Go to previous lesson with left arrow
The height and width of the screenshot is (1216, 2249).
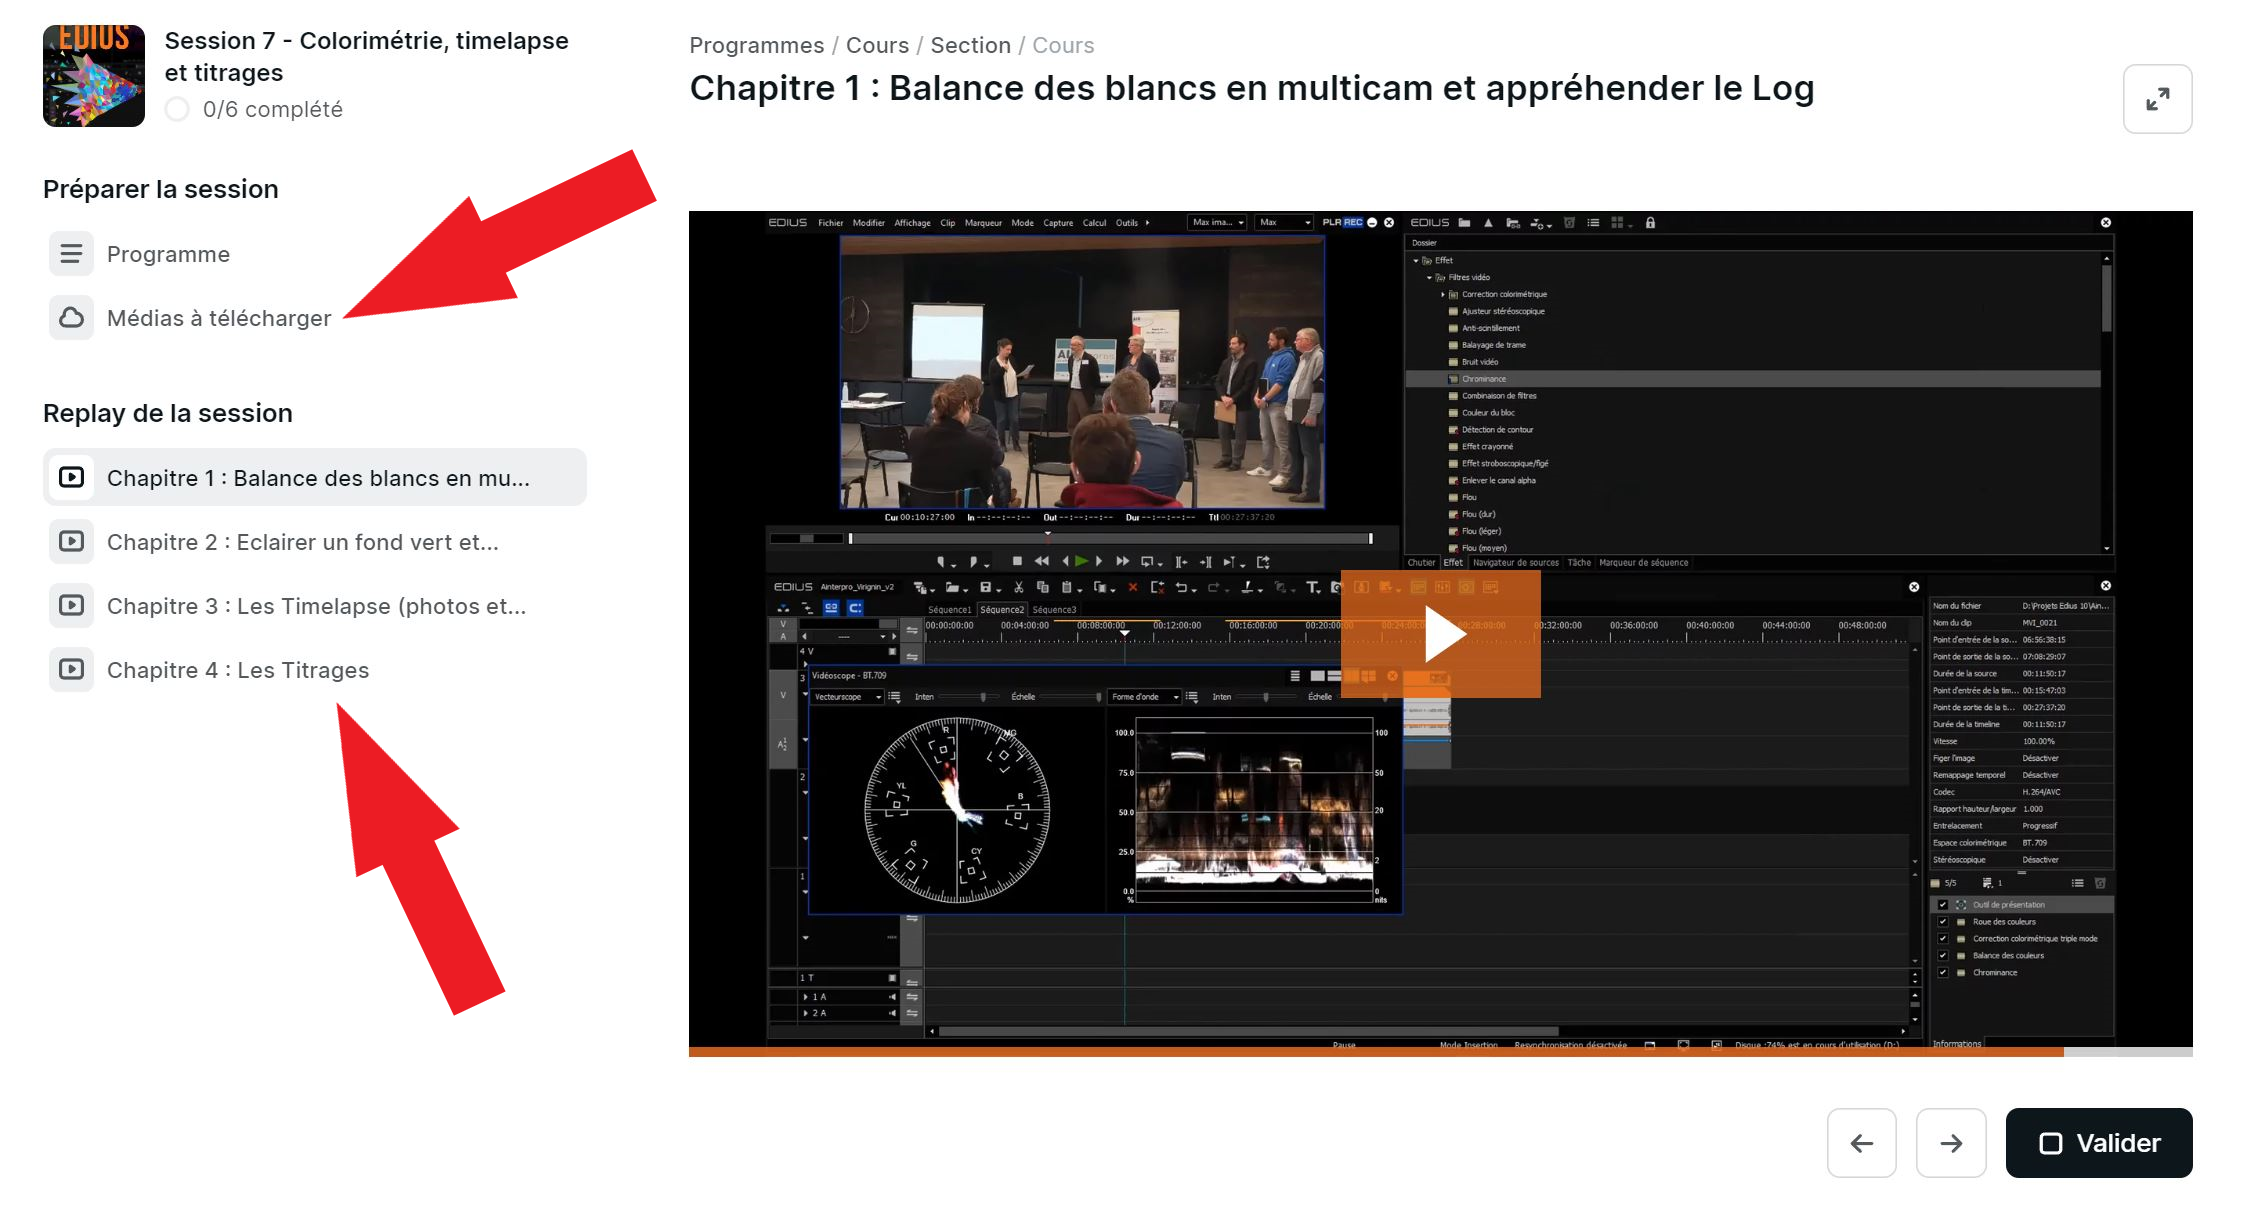(x=1861, y=1143)
